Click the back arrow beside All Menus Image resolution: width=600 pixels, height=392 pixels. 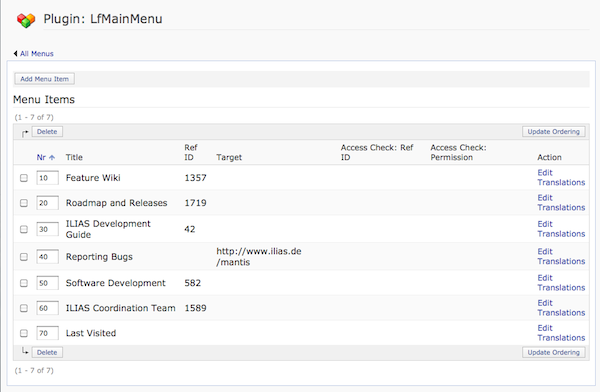[x=15, y=54]
